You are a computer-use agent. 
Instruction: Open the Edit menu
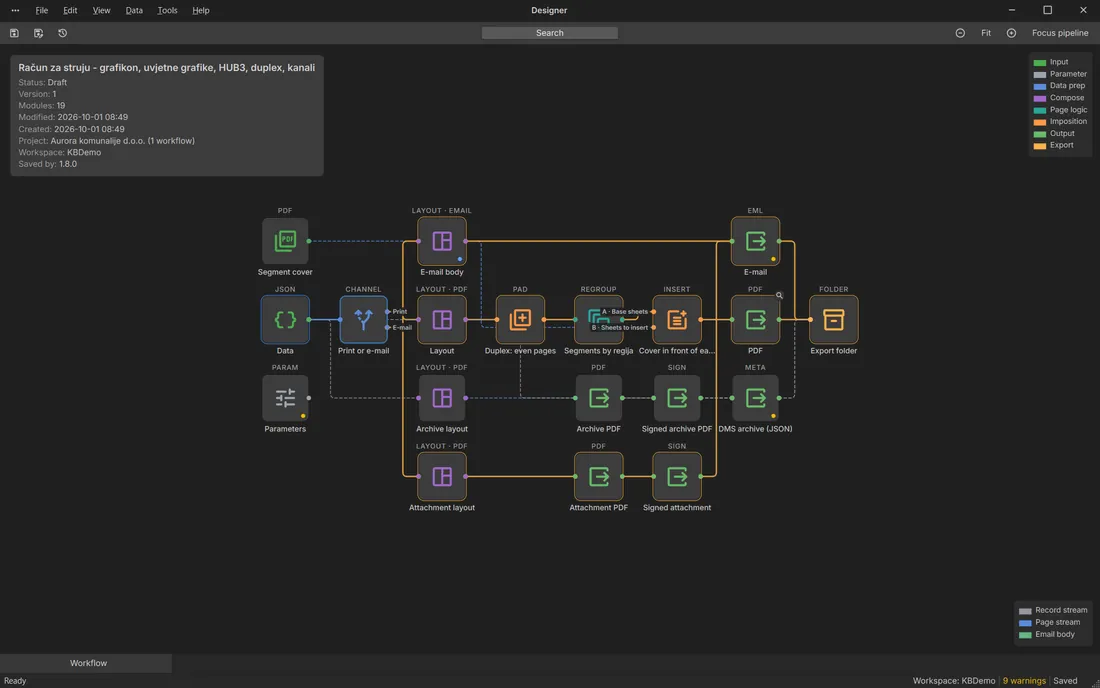pos(70,11)
